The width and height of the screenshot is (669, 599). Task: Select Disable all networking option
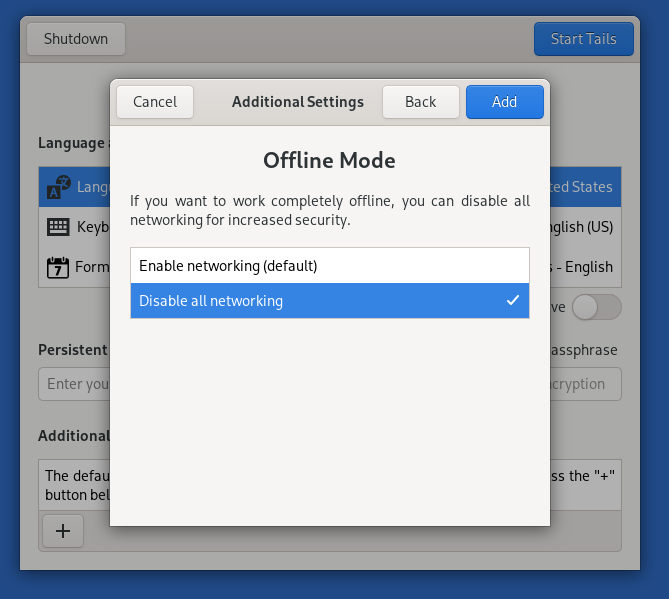[x=330, y=301]
